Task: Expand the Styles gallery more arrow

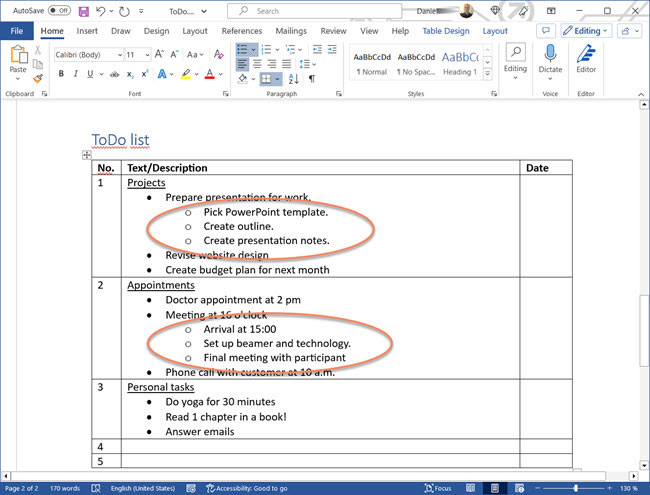Action: [488, 73]
